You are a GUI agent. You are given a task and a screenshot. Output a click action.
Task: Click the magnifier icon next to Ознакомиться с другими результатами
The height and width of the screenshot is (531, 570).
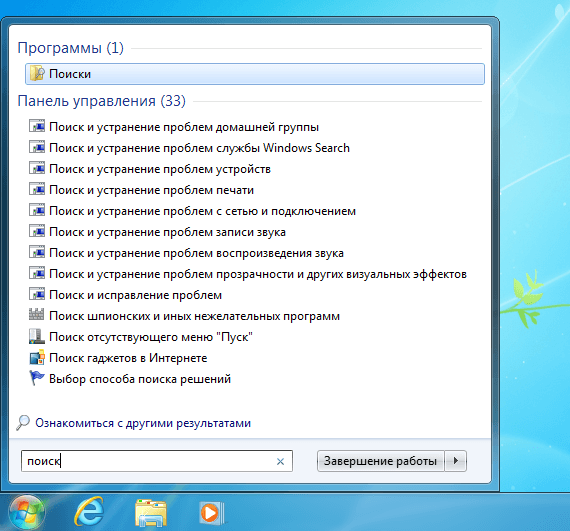tap(23, 423)
